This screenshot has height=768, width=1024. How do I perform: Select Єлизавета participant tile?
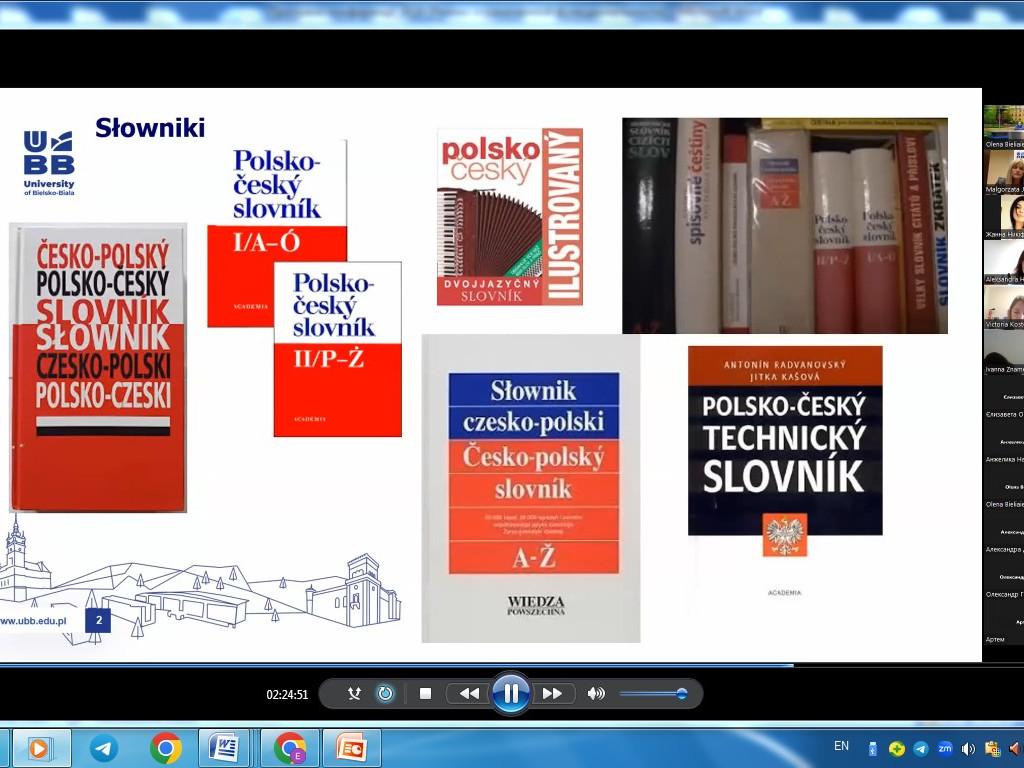coord(1004,398)
